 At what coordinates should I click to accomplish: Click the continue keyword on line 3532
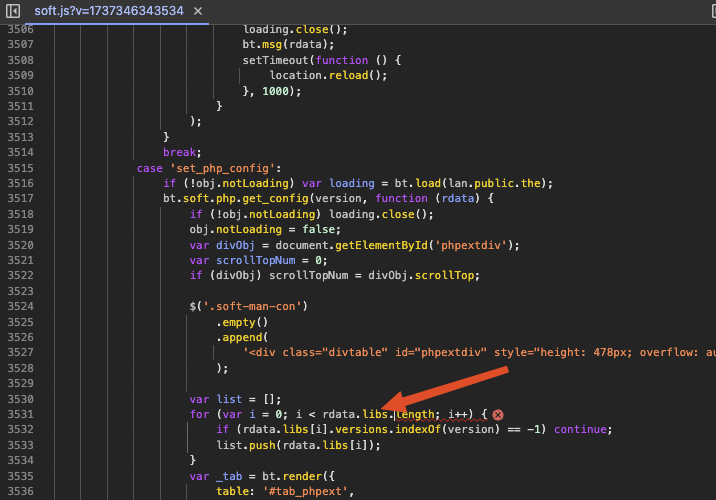580,429
